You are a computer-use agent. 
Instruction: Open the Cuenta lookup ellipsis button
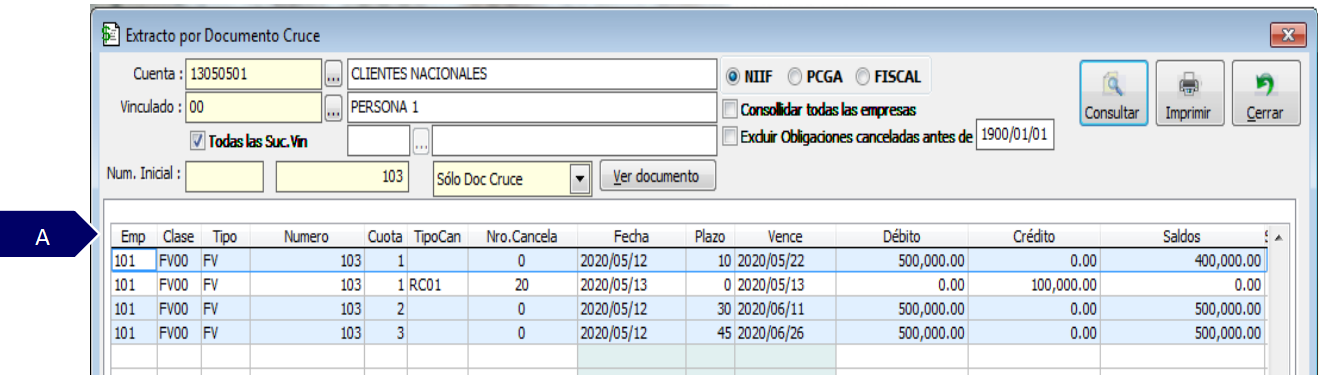[x=333, y=75]
